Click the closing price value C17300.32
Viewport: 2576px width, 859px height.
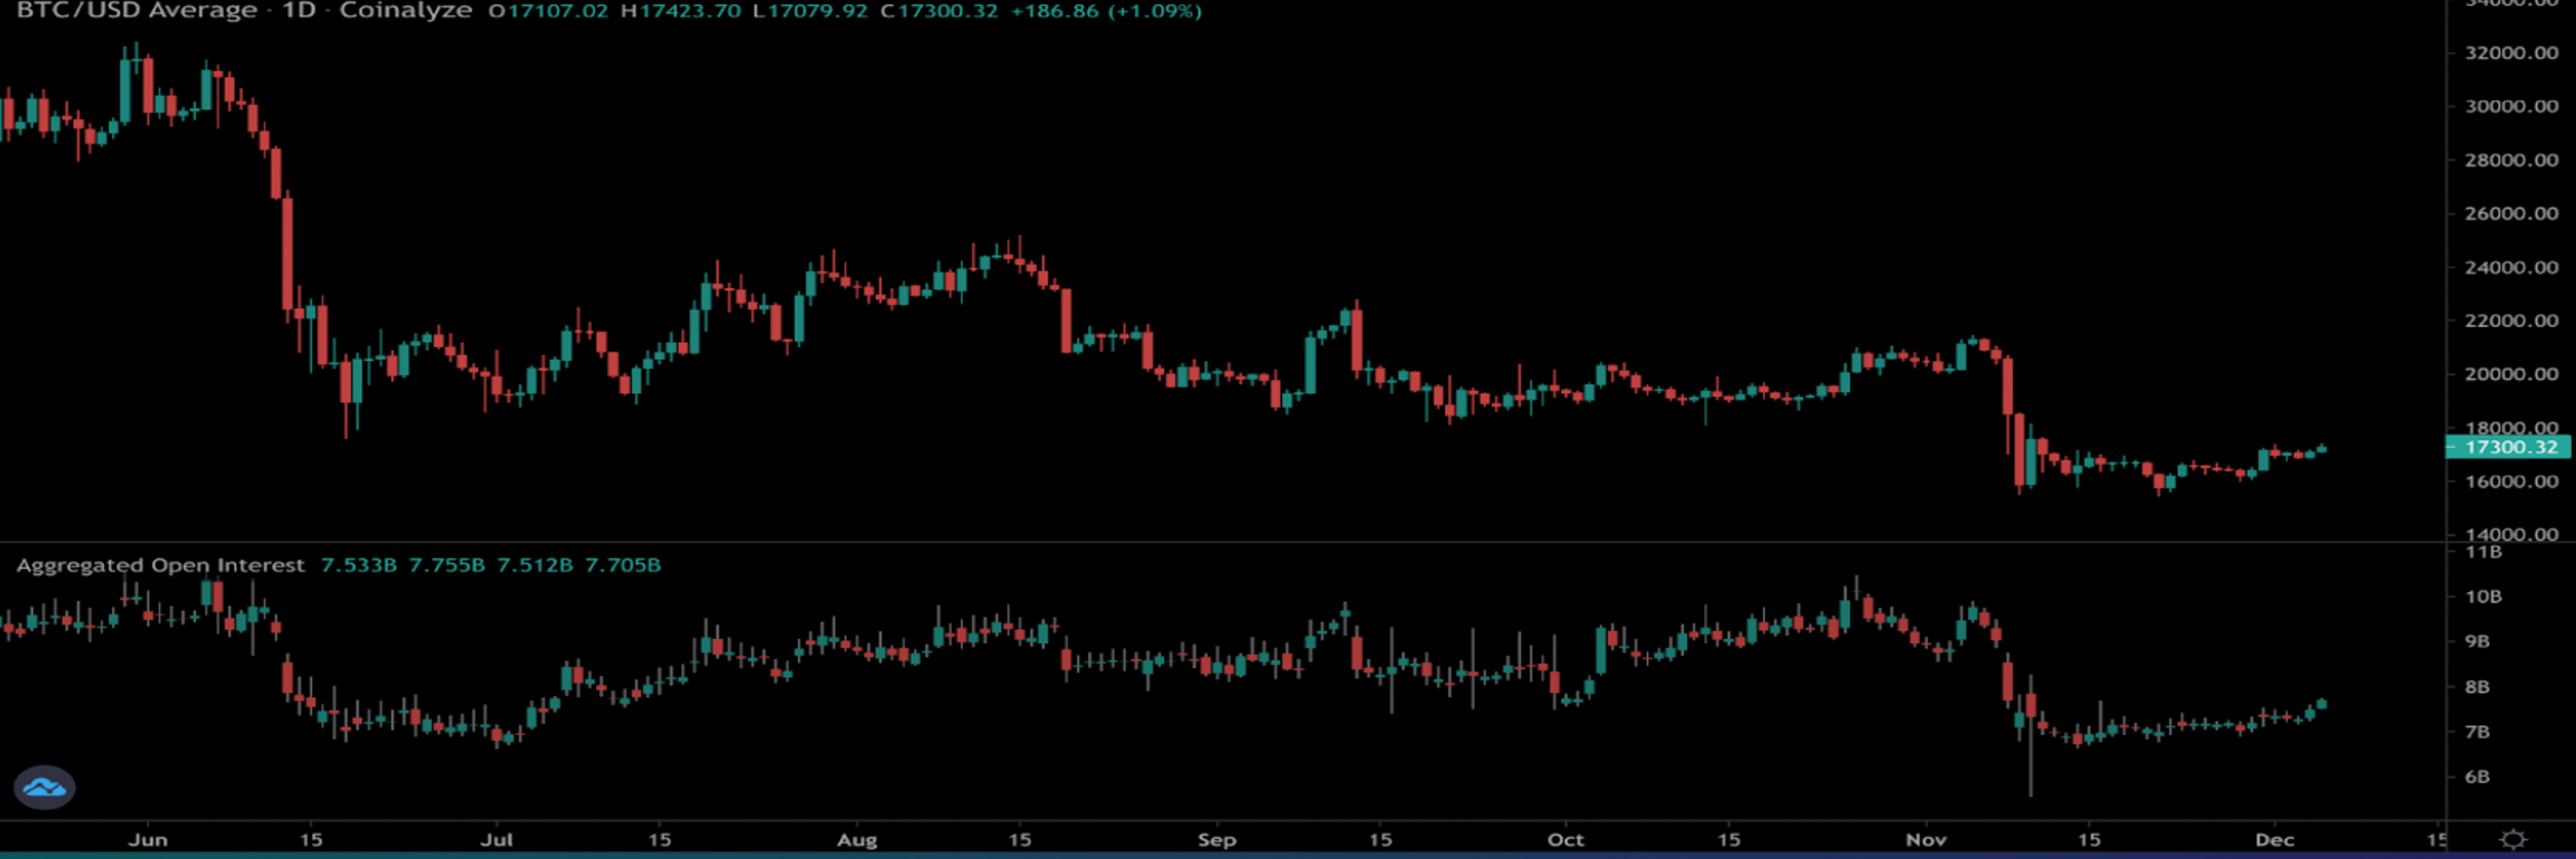tap(939, 11)
